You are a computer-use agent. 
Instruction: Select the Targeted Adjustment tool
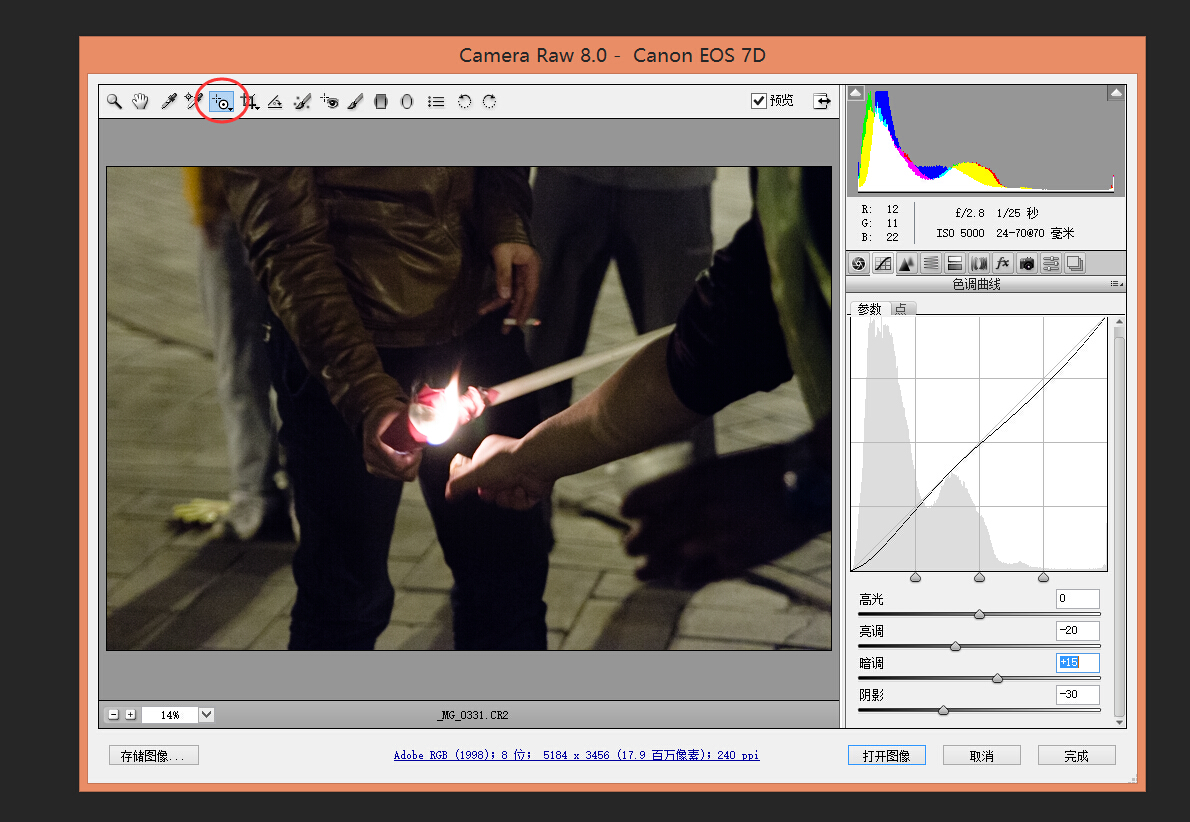(x=222, y=101)
